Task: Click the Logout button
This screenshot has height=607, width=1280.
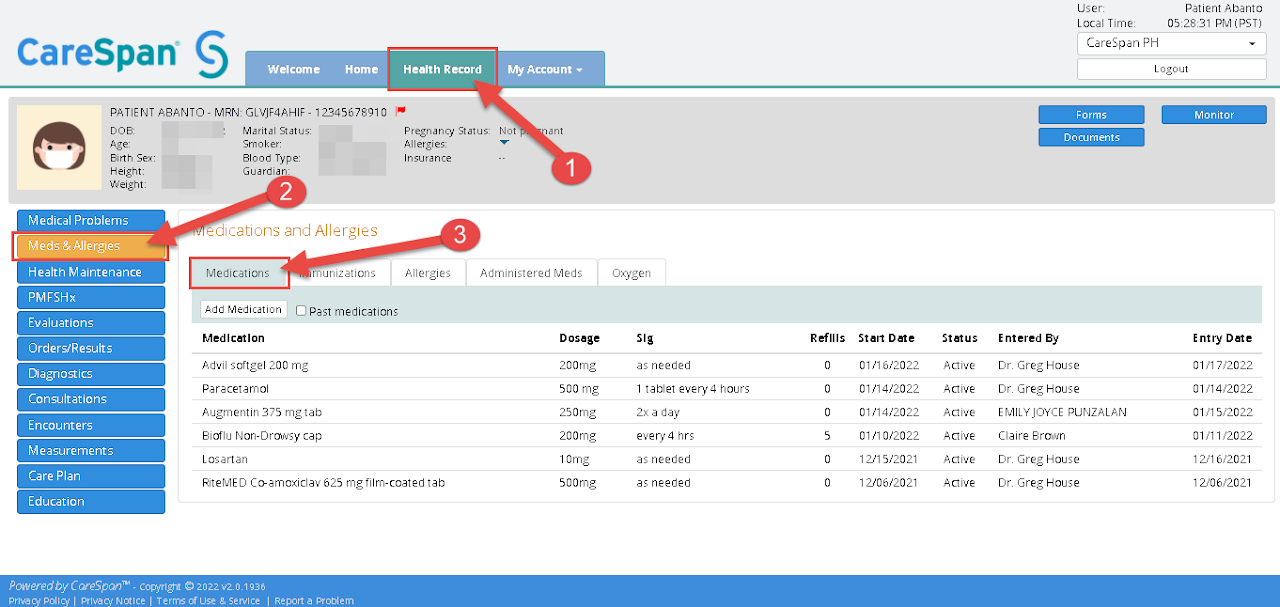Action: 1171,69
